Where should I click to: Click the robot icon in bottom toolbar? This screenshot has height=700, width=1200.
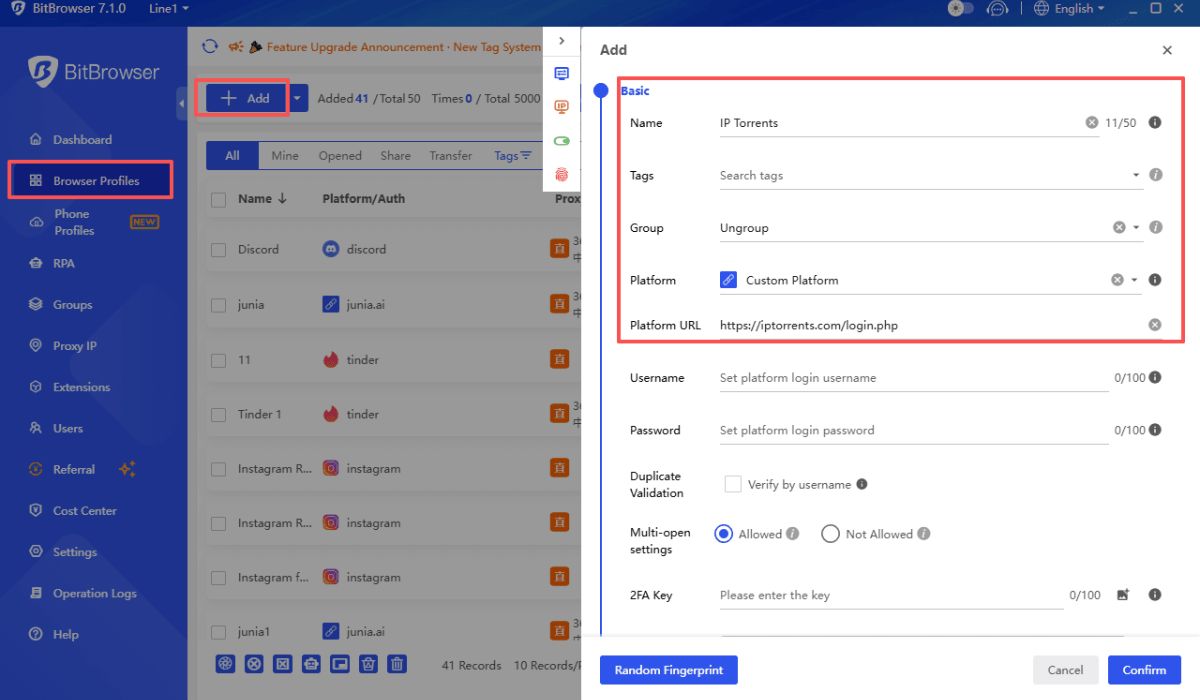pyautogui.click(x=311, y=663)
